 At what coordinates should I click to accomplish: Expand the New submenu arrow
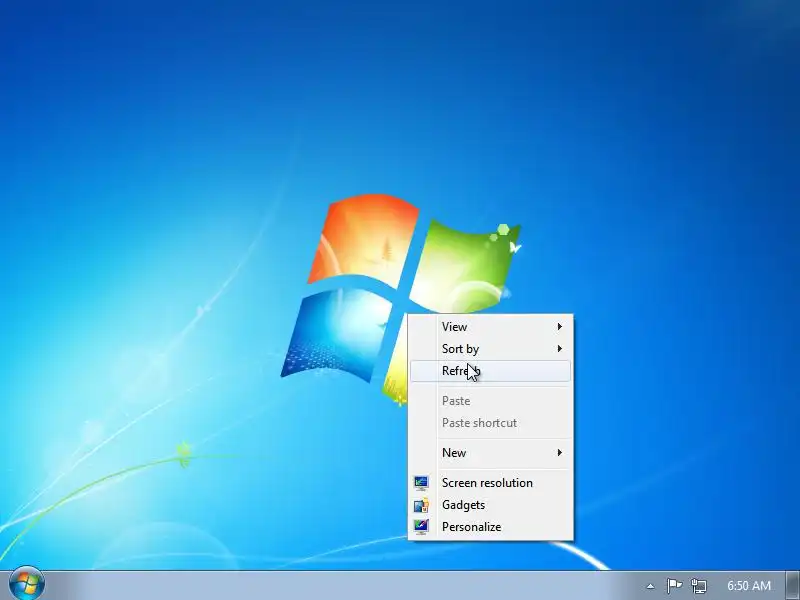560,453
